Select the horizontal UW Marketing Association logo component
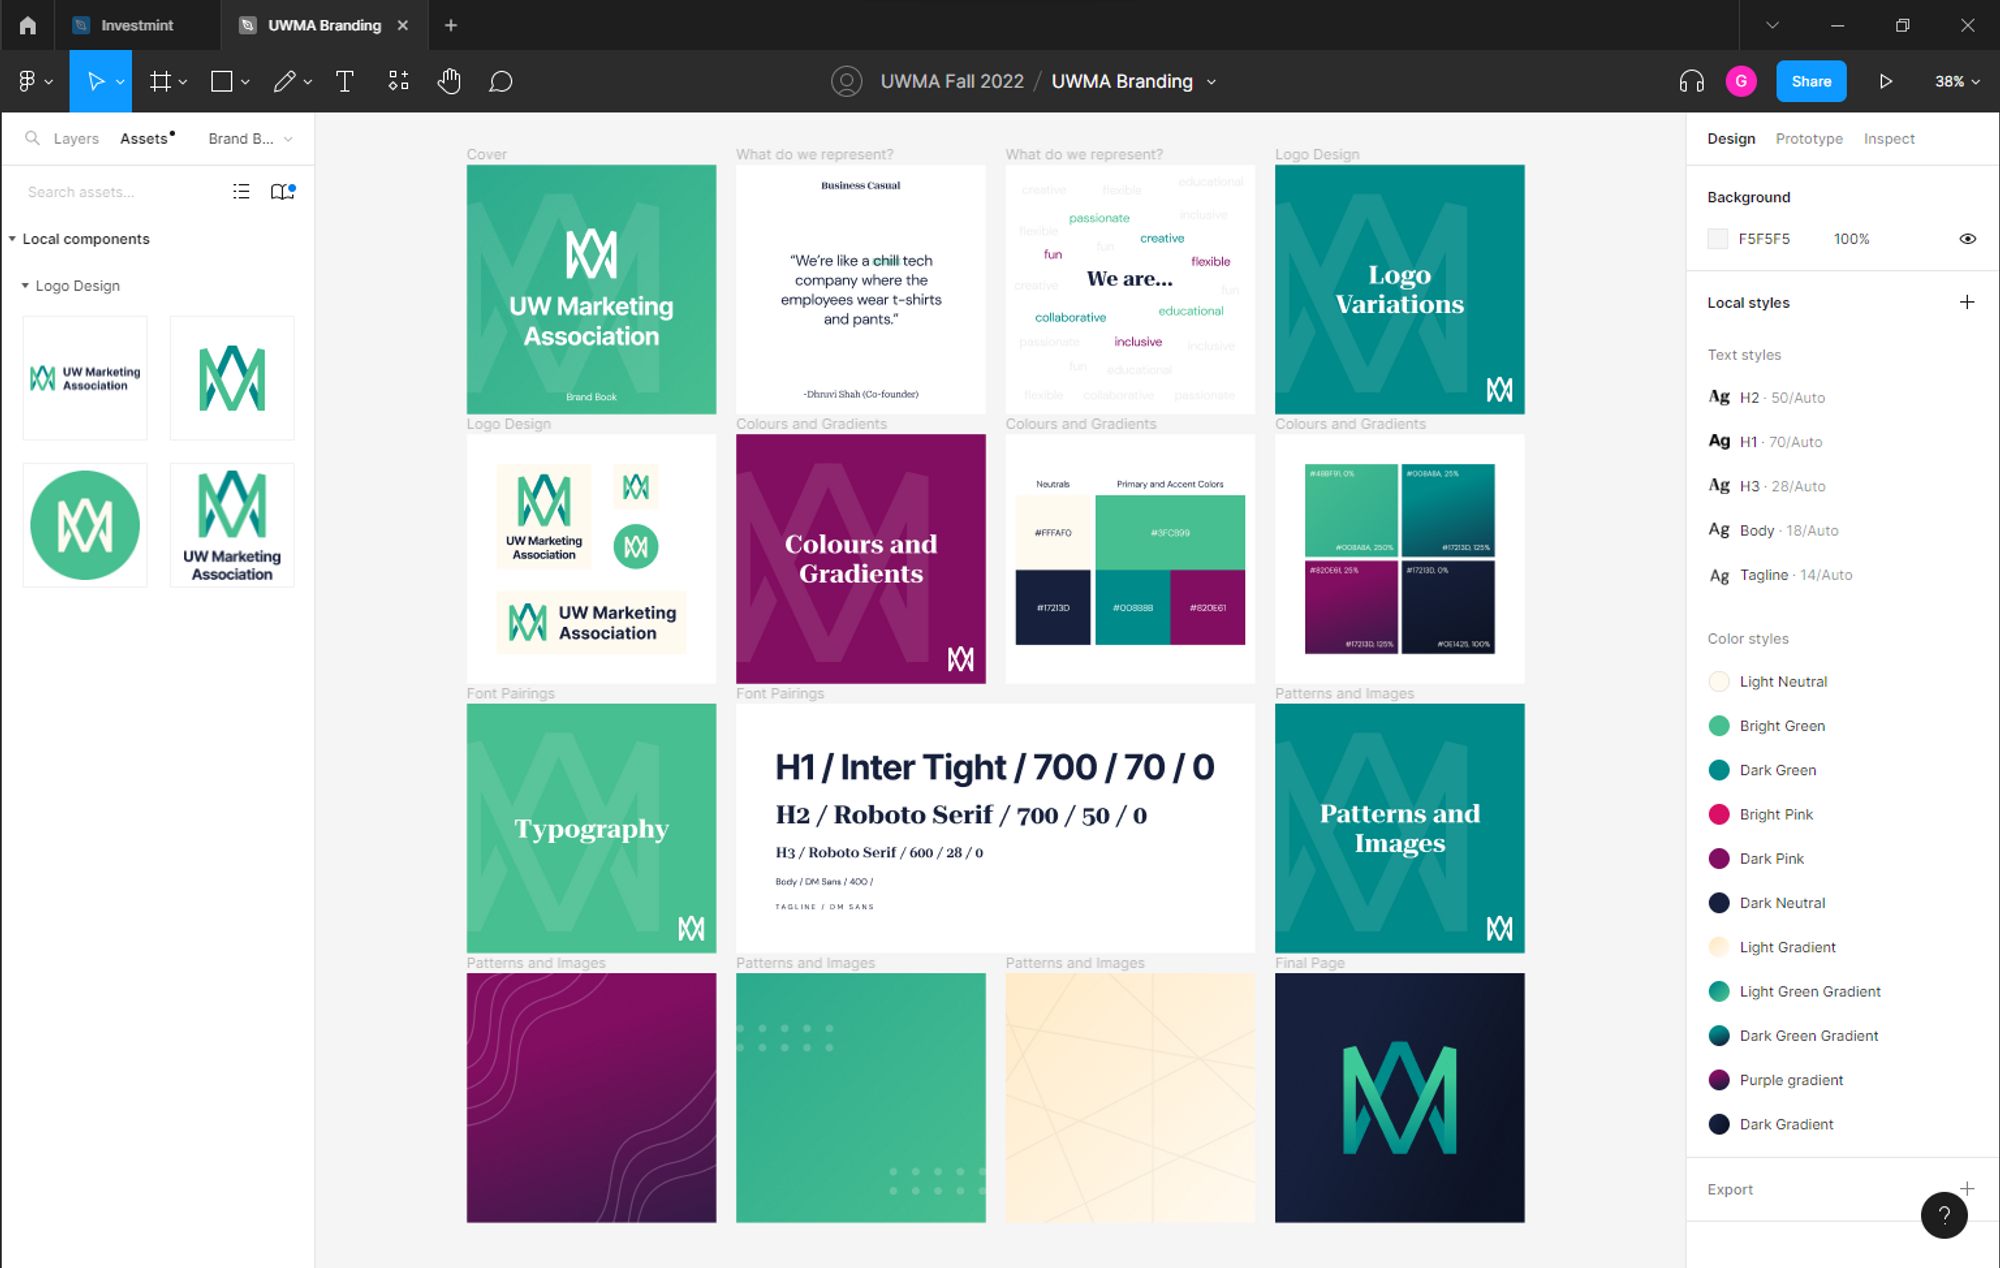The image size is (2000, 1268). (85, 378)
